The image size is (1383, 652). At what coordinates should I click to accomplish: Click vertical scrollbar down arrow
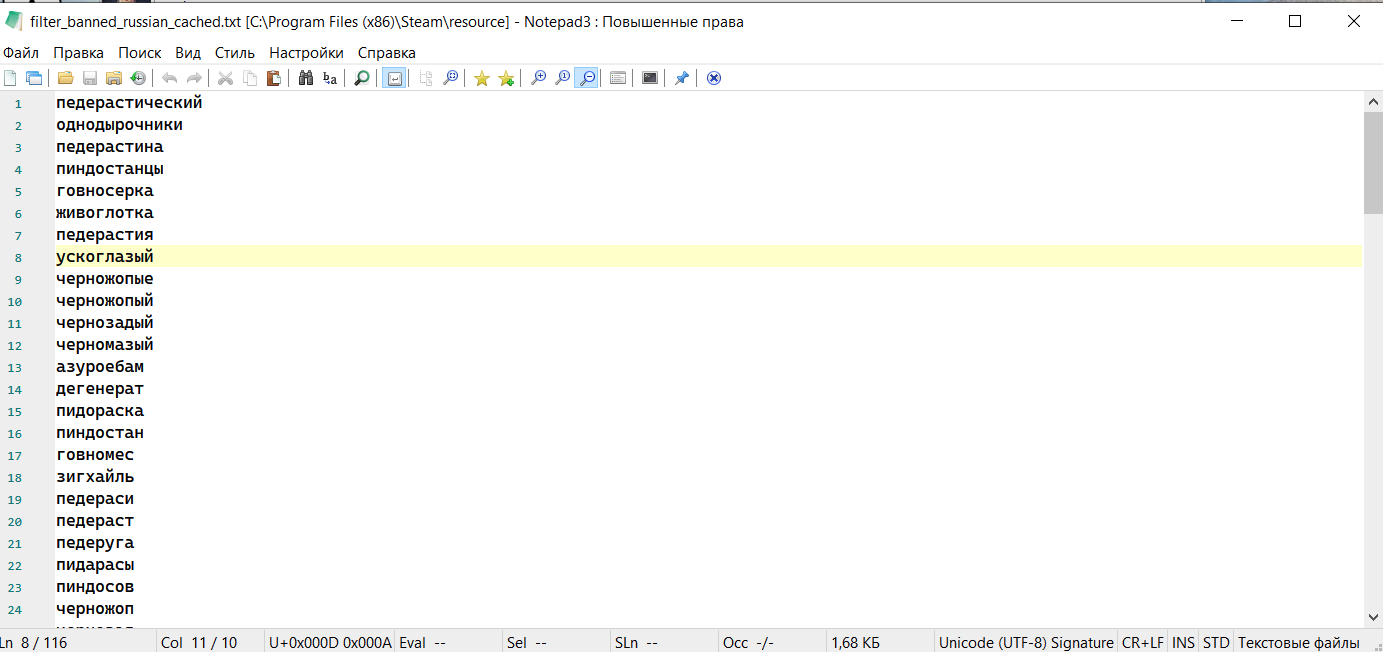[1373, 618]
